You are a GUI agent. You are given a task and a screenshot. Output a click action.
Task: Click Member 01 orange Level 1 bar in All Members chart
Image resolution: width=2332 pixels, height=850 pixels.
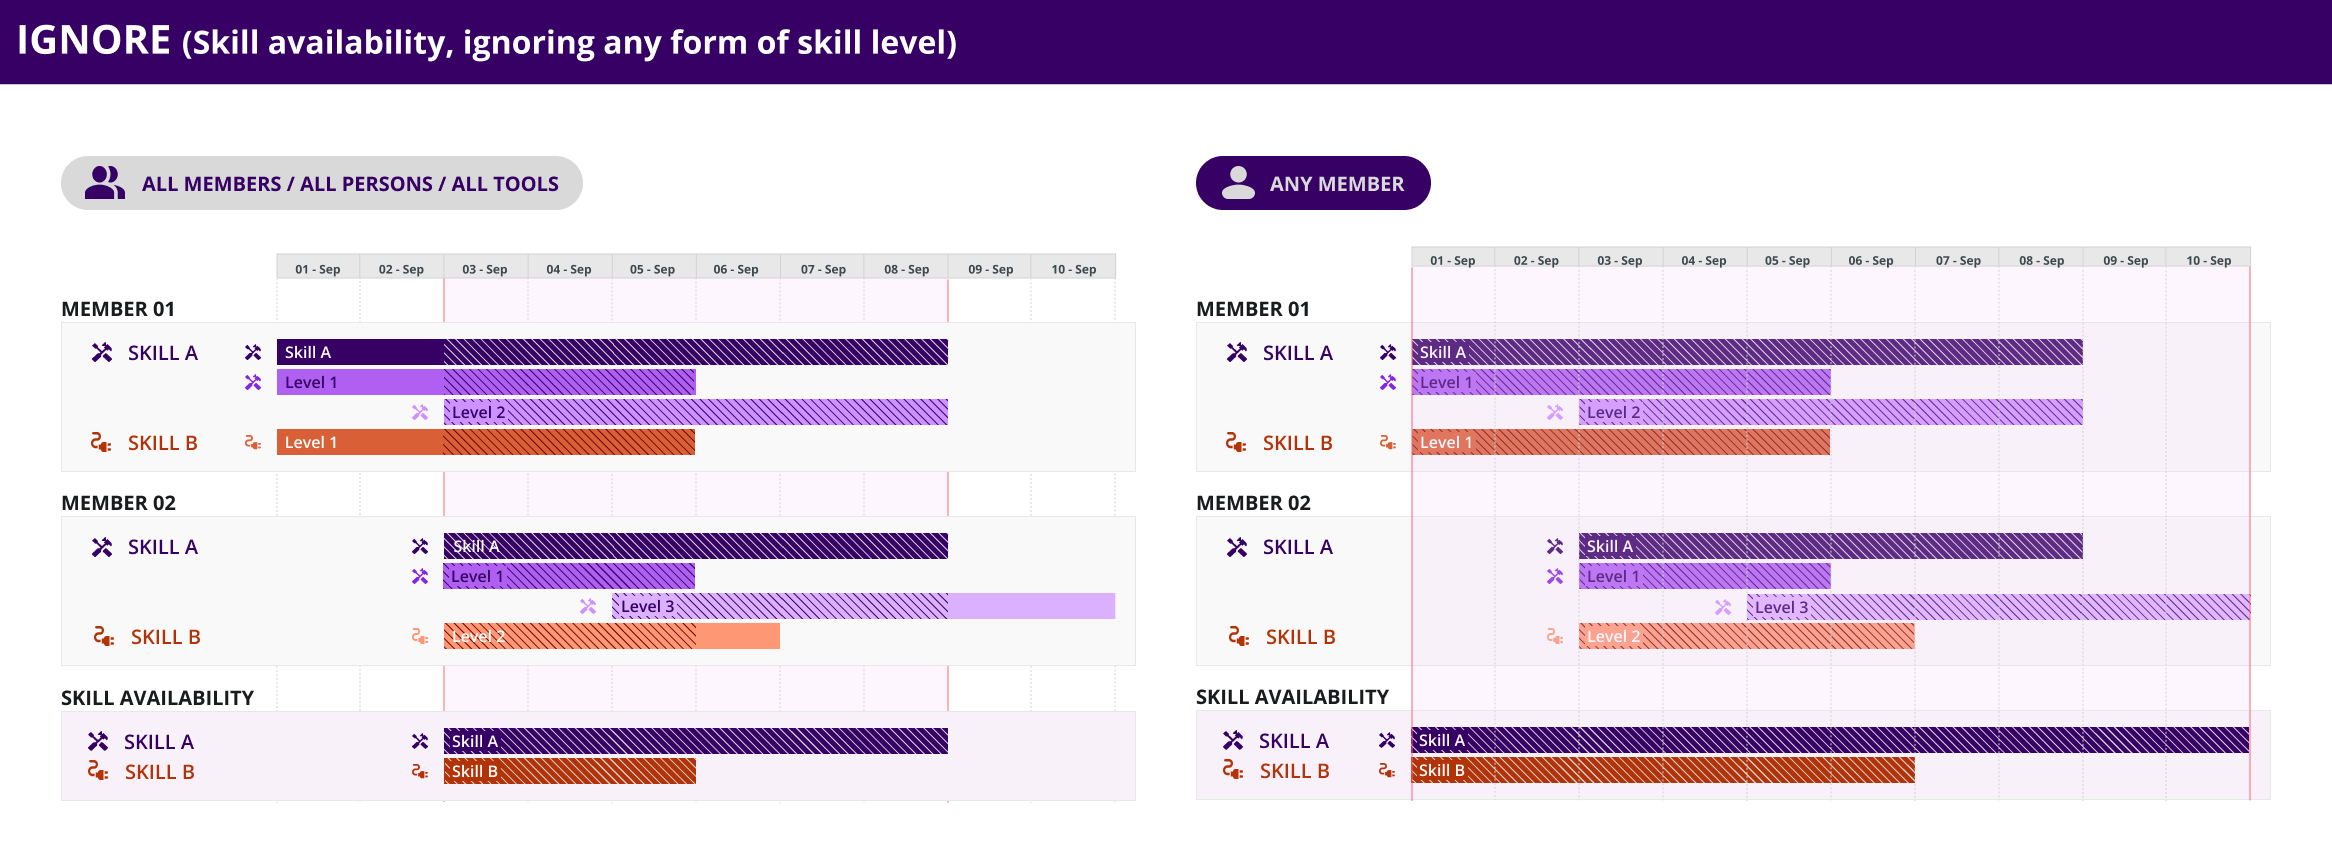(x=485, y=442)
